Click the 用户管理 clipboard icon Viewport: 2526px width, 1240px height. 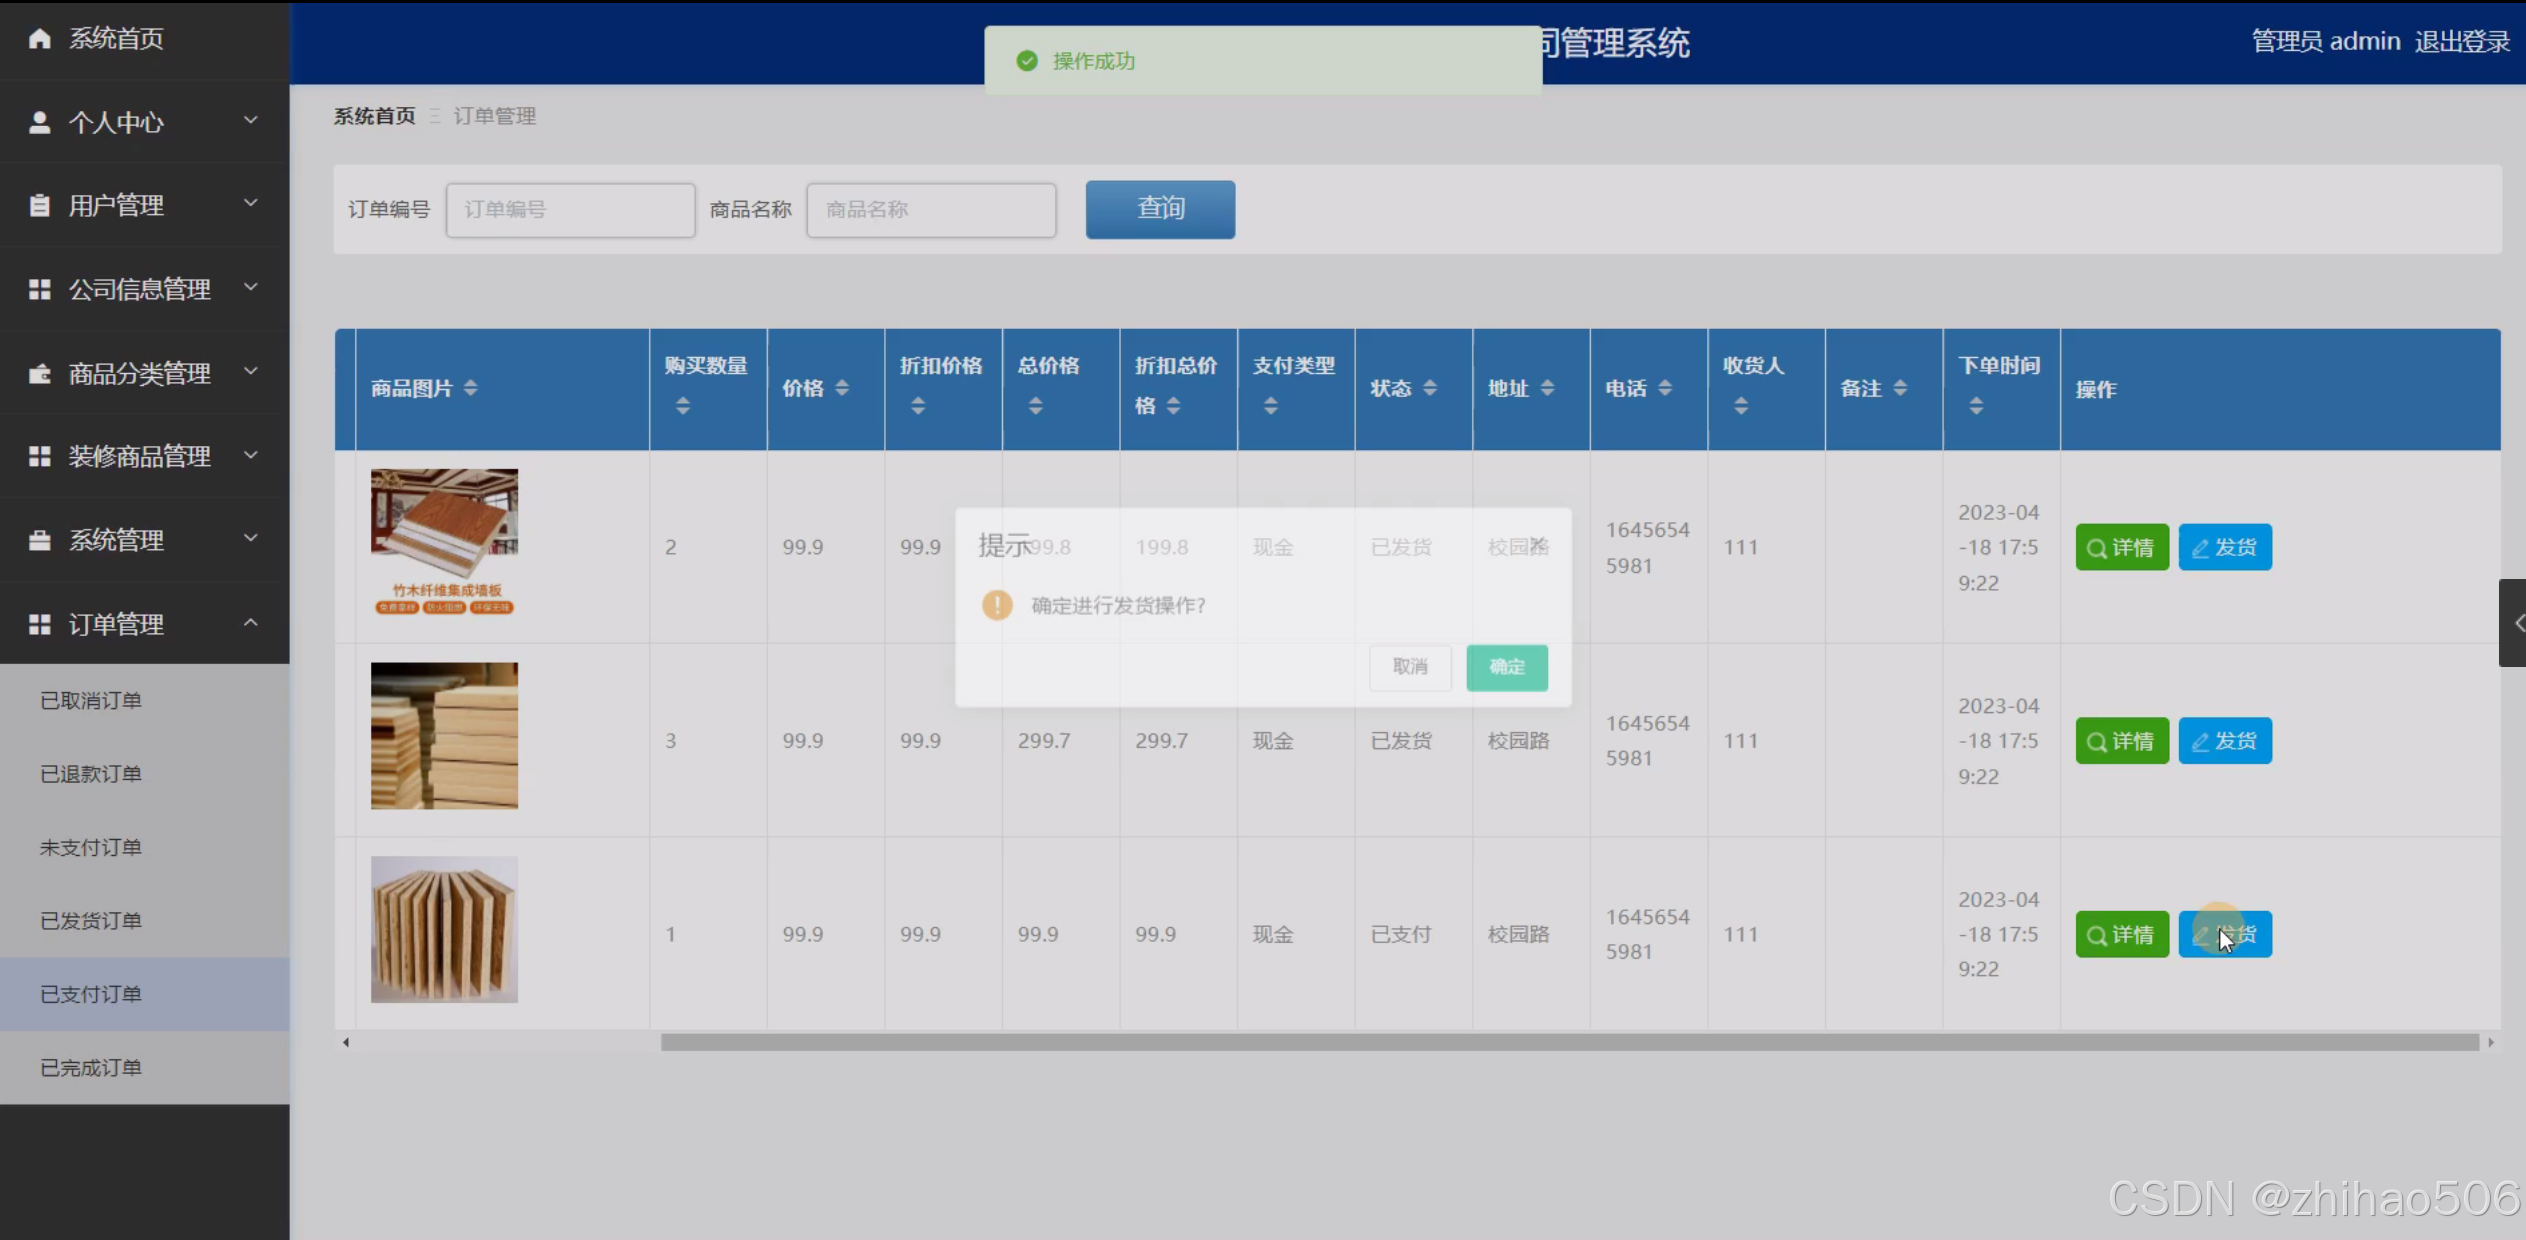tap(39, 205)
